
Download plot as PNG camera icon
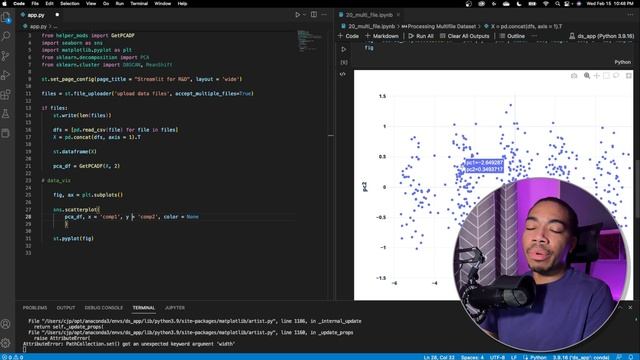(574, 76)
